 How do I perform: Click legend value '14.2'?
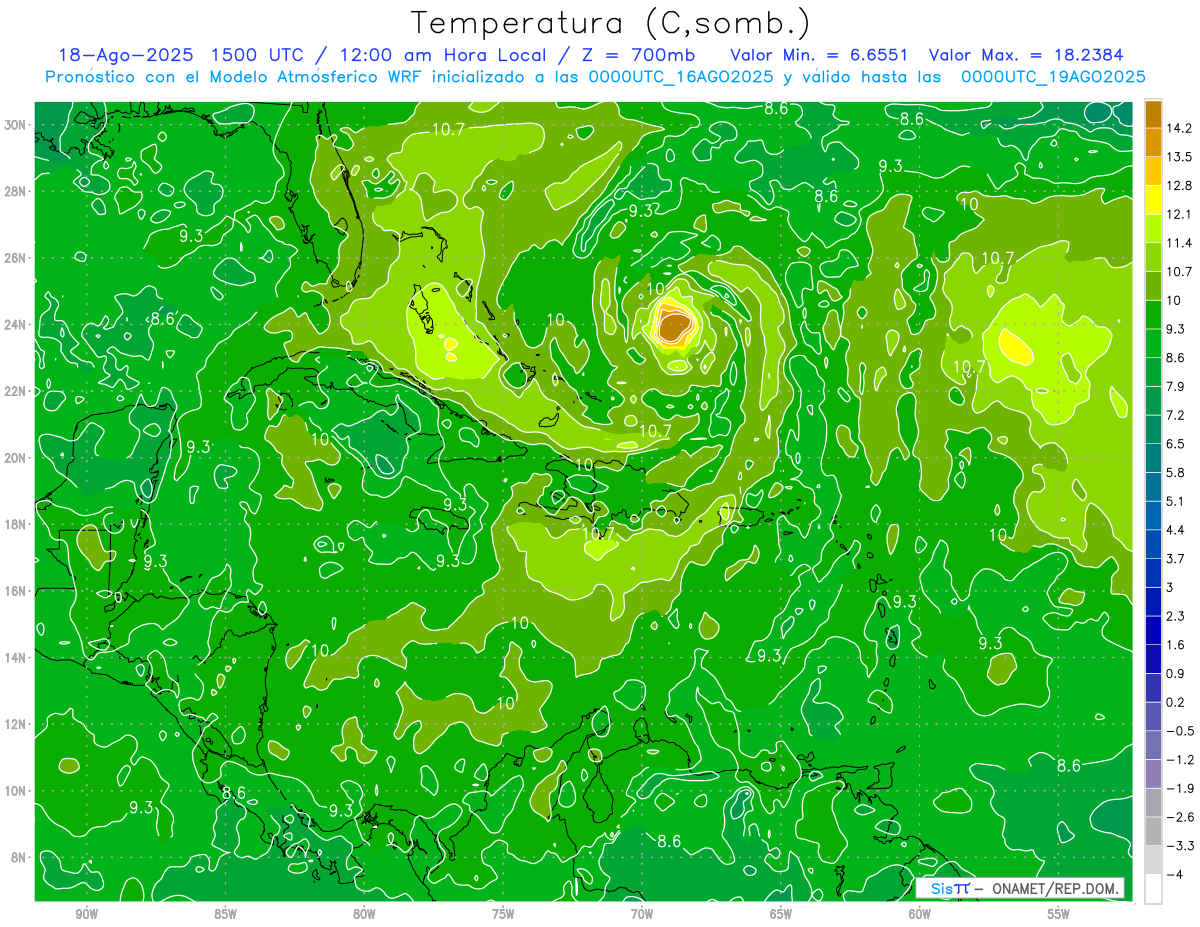[x=1179, y=128]
